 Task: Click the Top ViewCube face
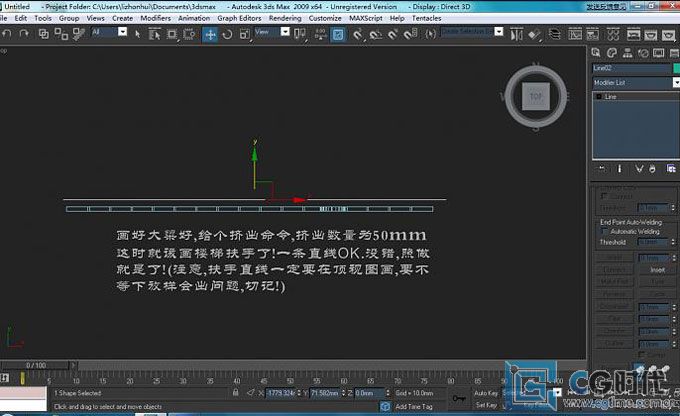click(x=536, y=96)
